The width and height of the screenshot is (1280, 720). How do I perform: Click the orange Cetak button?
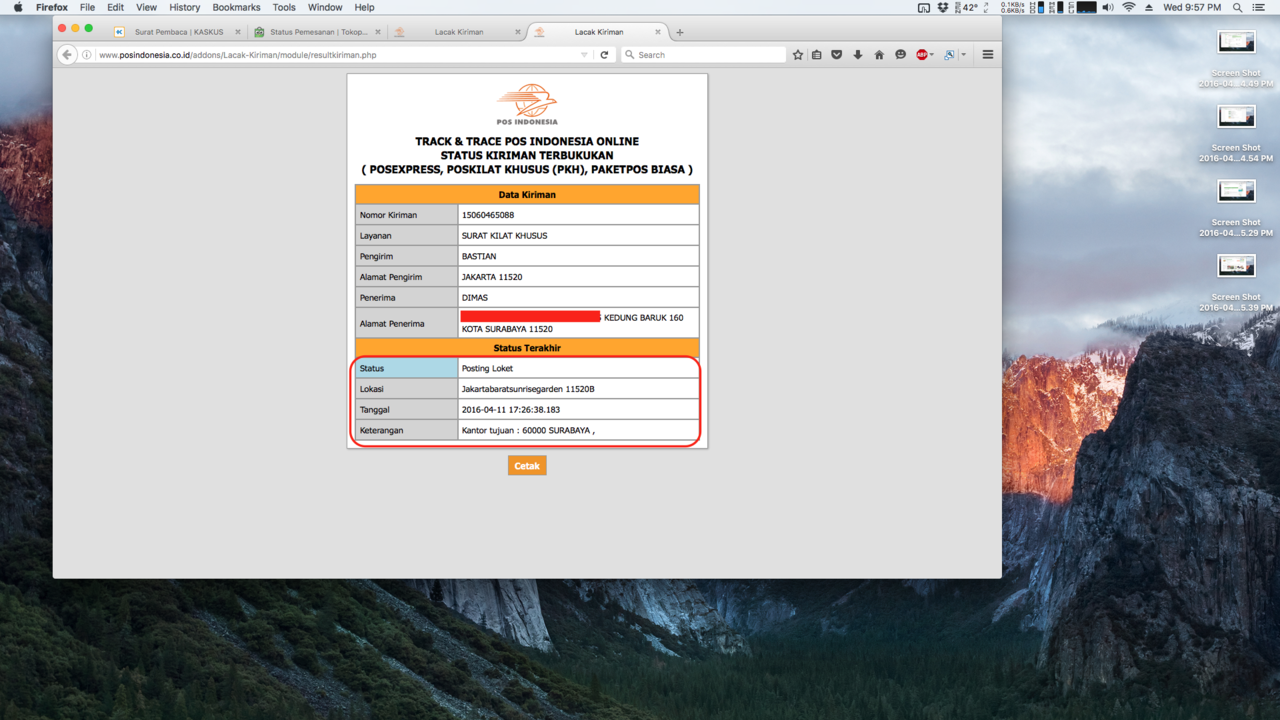(x=527, y=466)
